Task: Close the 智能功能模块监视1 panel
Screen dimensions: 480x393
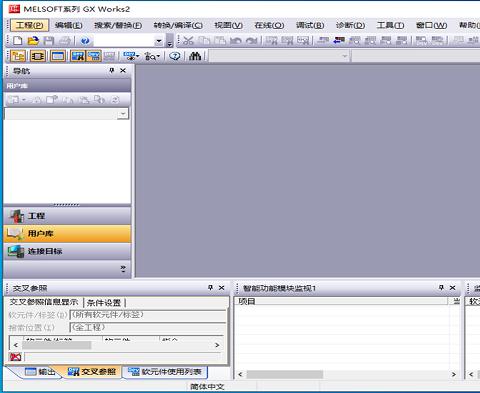Action: pyautogui.click(x=453, y=288)
